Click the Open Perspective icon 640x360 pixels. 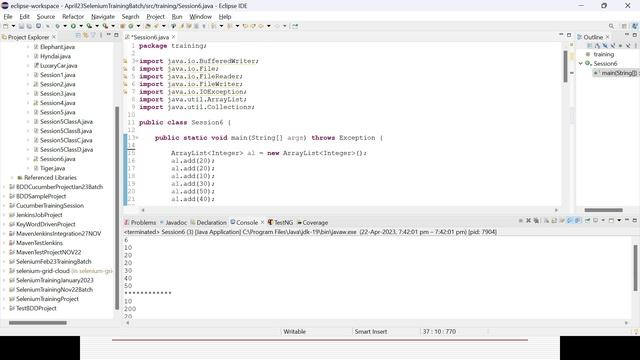coord(624,26)
